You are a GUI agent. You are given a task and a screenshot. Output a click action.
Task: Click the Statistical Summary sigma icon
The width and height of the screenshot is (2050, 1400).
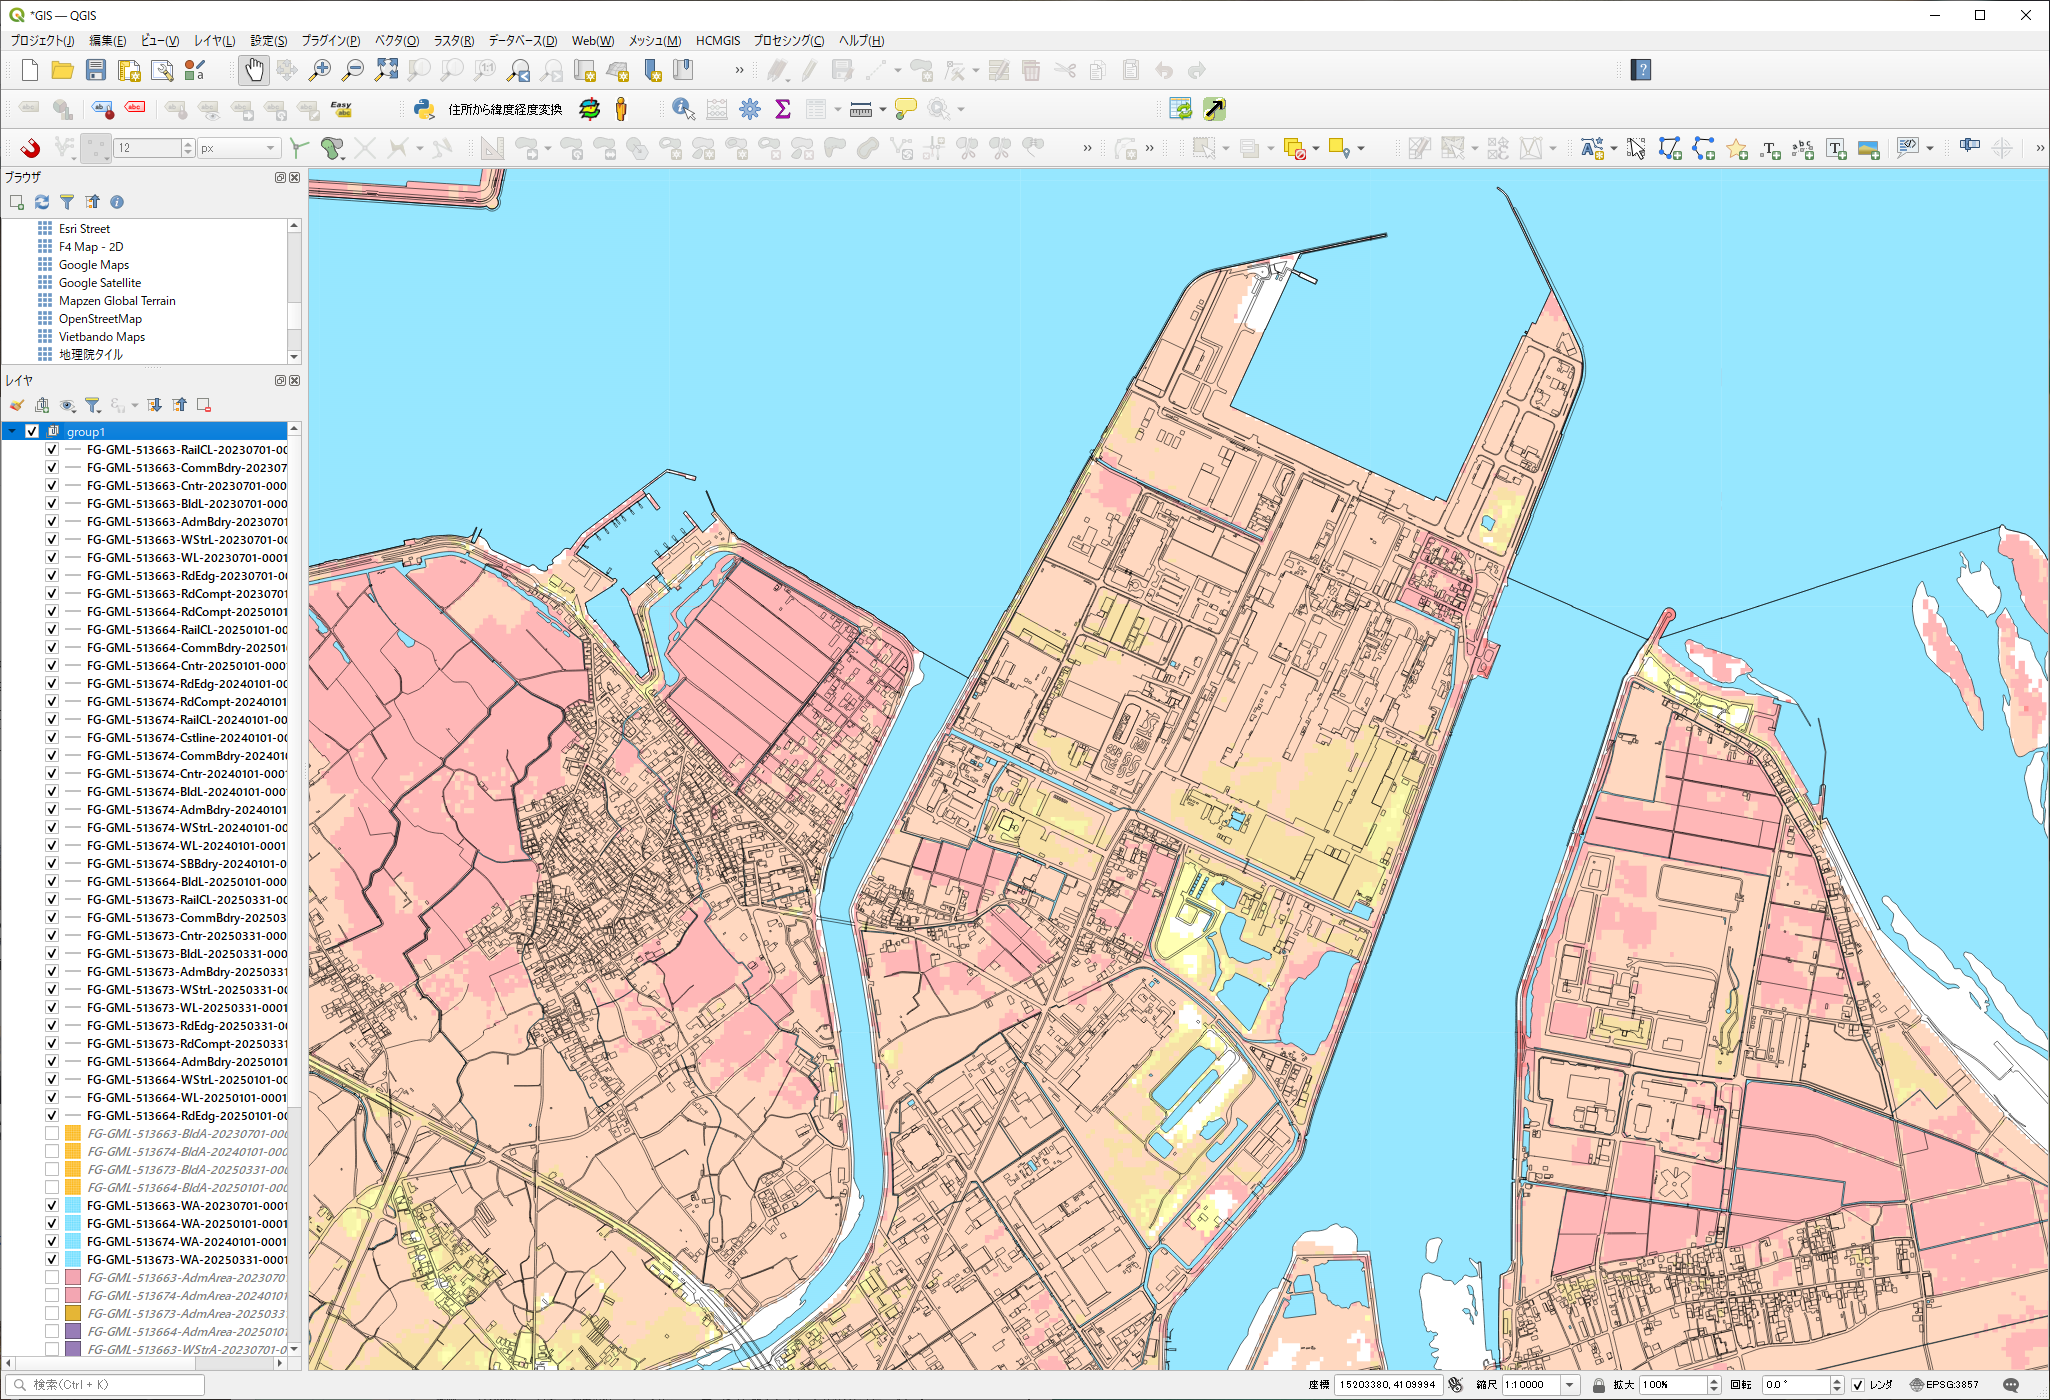pyautogui.click(x=783, y=109)
